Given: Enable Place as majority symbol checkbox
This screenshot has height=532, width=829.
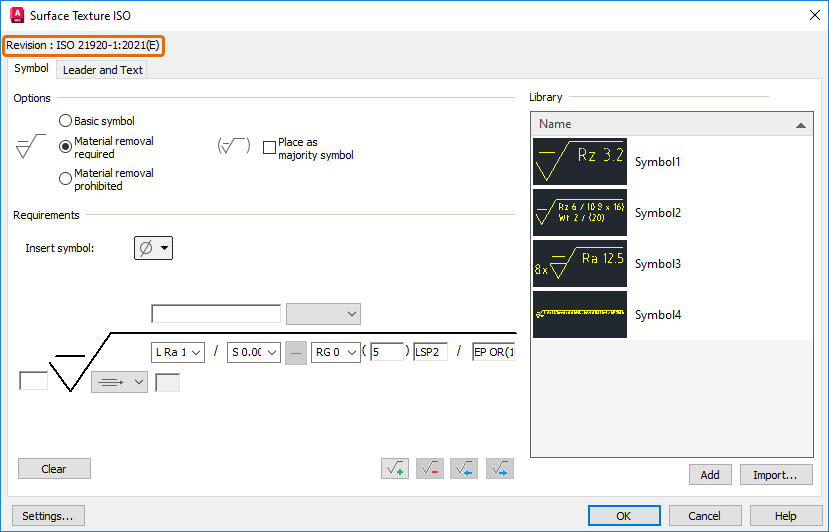Looking at the screenshot, I should [x=269, y=148].
